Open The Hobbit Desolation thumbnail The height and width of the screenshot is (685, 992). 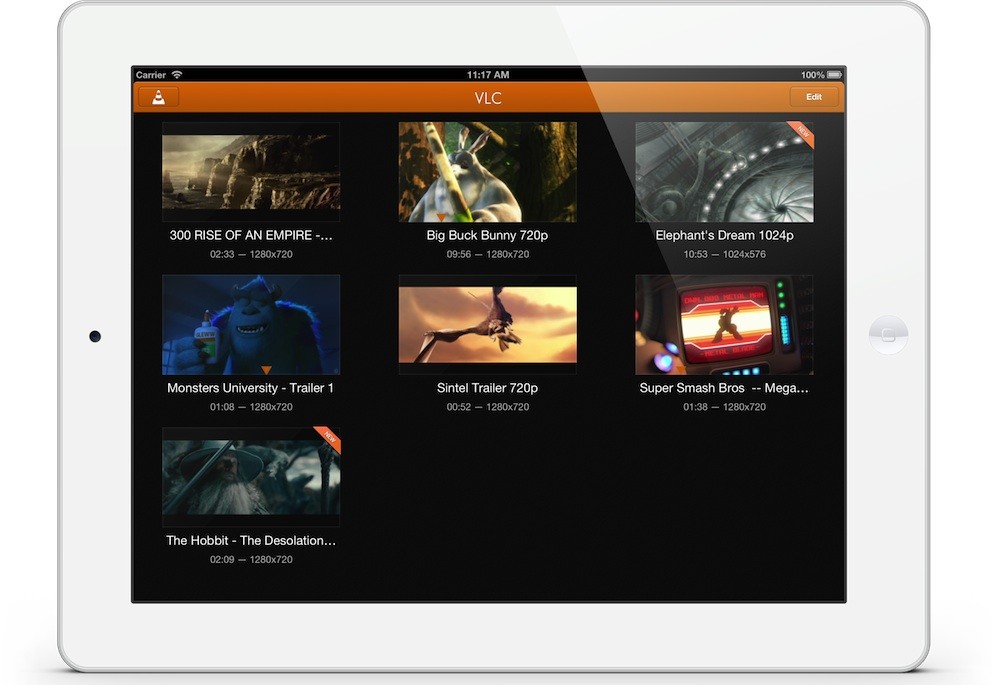(x=251, y=477)
